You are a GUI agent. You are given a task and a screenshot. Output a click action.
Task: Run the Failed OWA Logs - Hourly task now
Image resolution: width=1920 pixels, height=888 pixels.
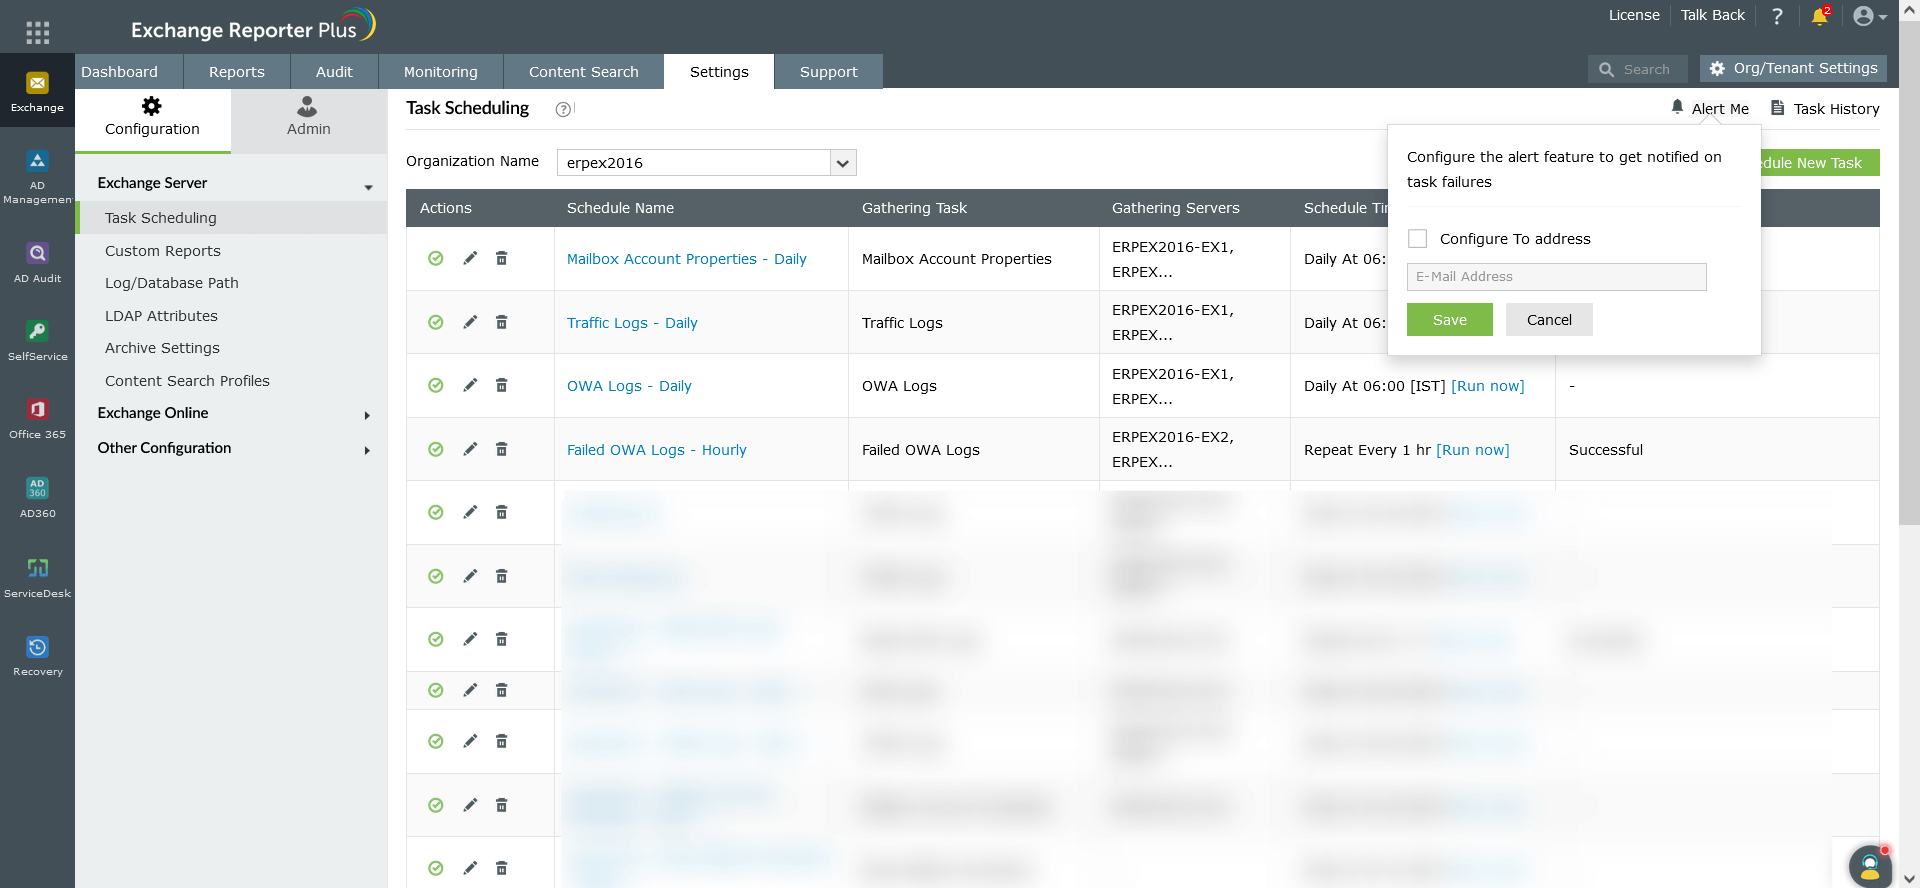point(1473,450)
